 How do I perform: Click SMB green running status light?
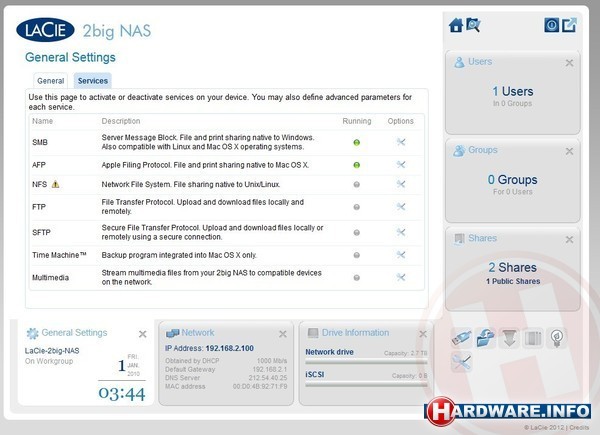tap(356, 142)
